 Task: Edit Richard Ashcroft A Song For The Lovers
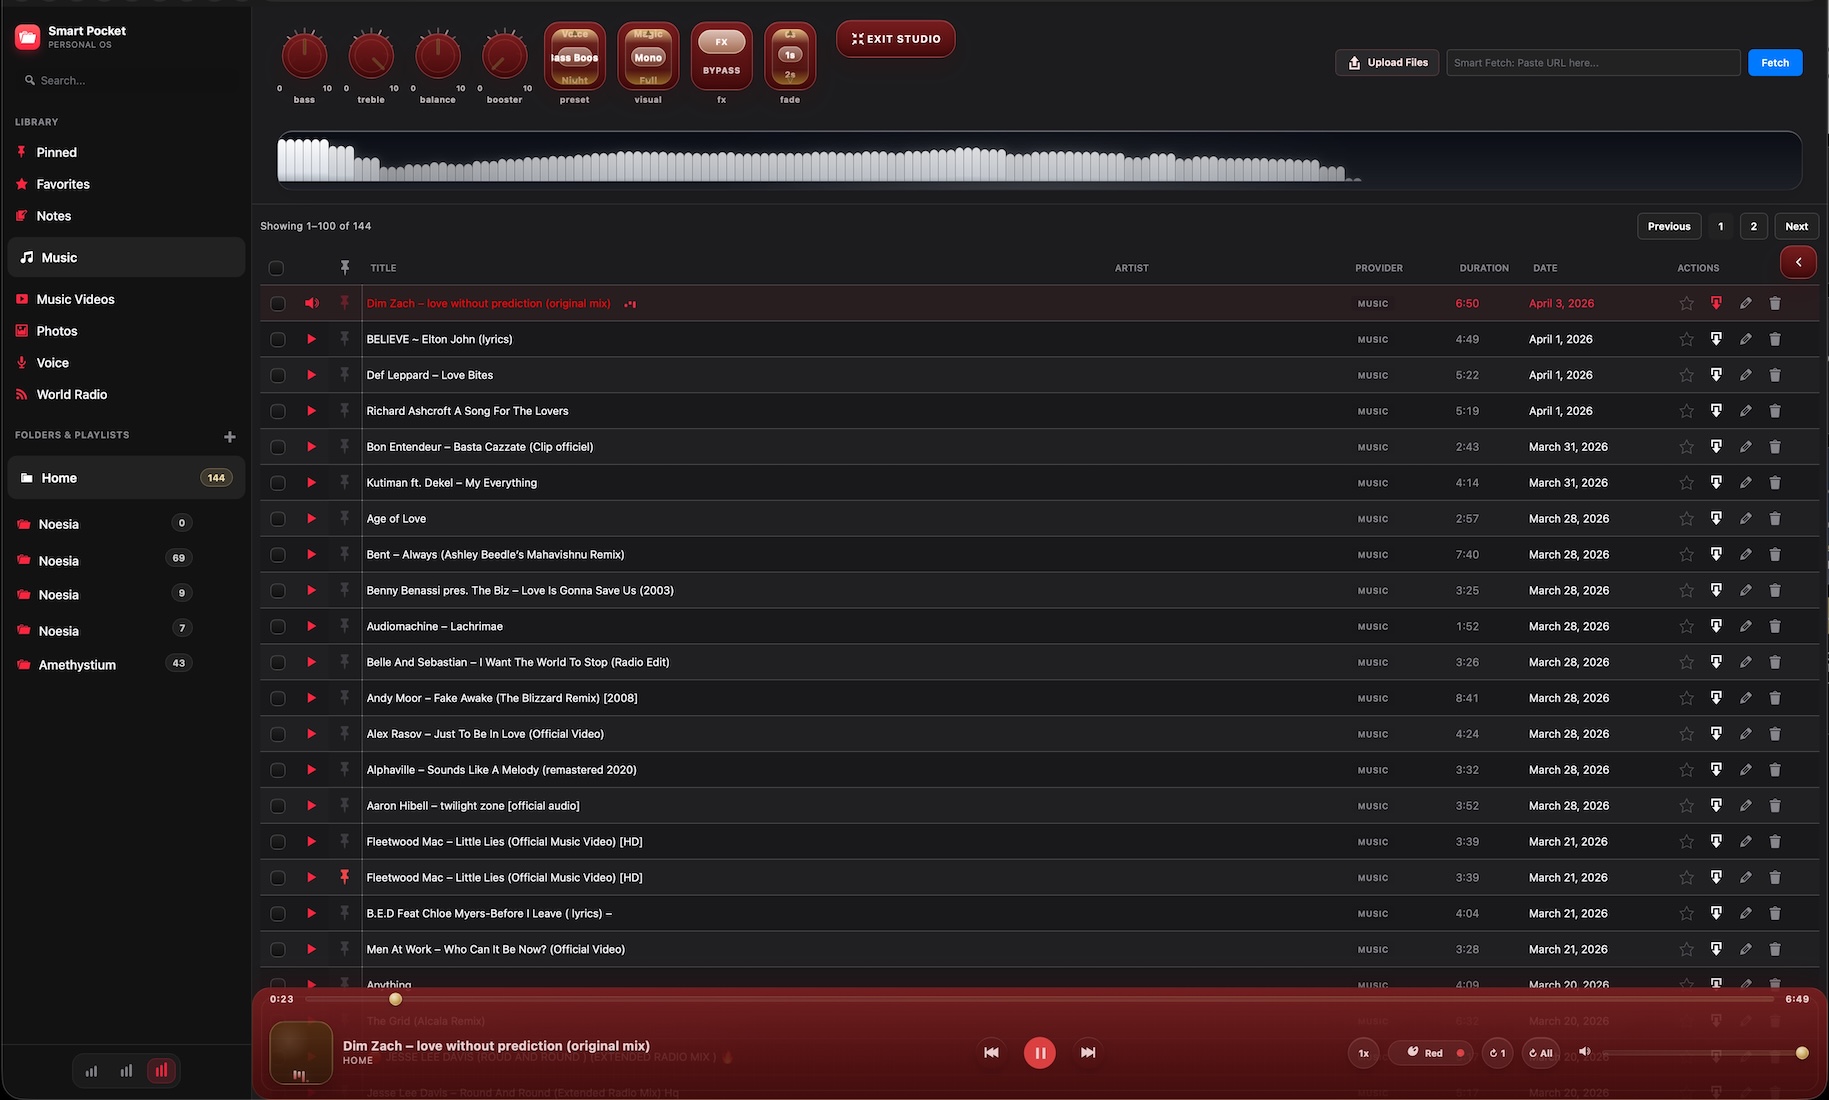[x=1745, y=411]
